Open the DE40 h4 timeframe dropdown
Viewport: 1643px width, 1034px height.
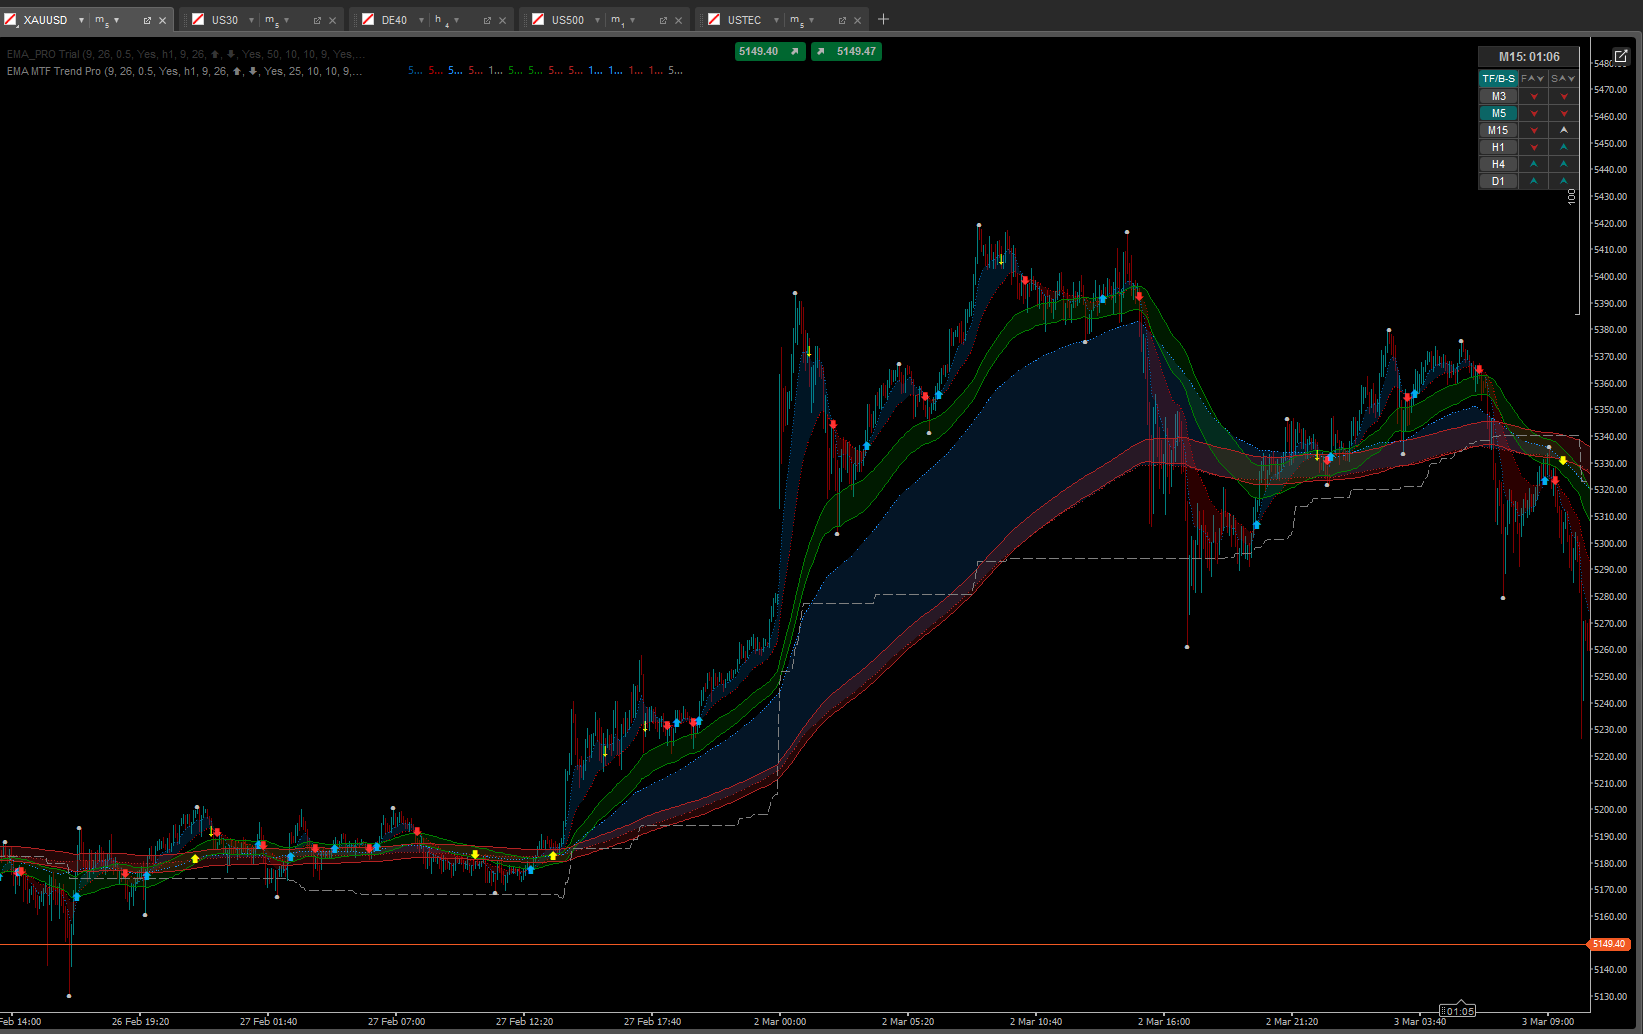(x=456, y=21)
